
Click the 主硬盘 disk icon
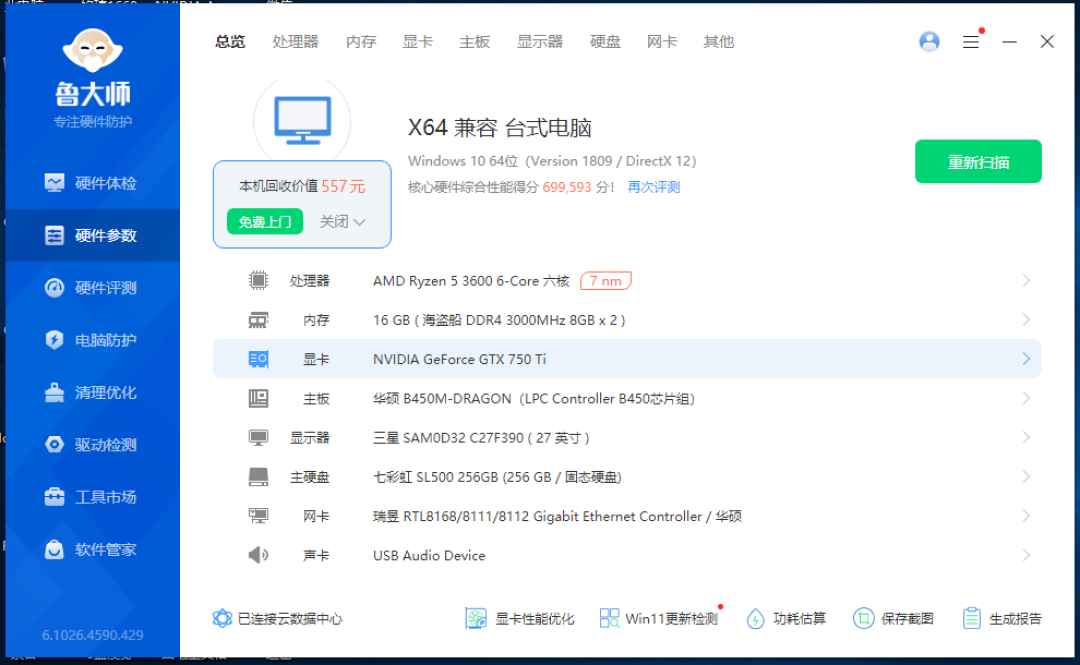pos(258,477)
